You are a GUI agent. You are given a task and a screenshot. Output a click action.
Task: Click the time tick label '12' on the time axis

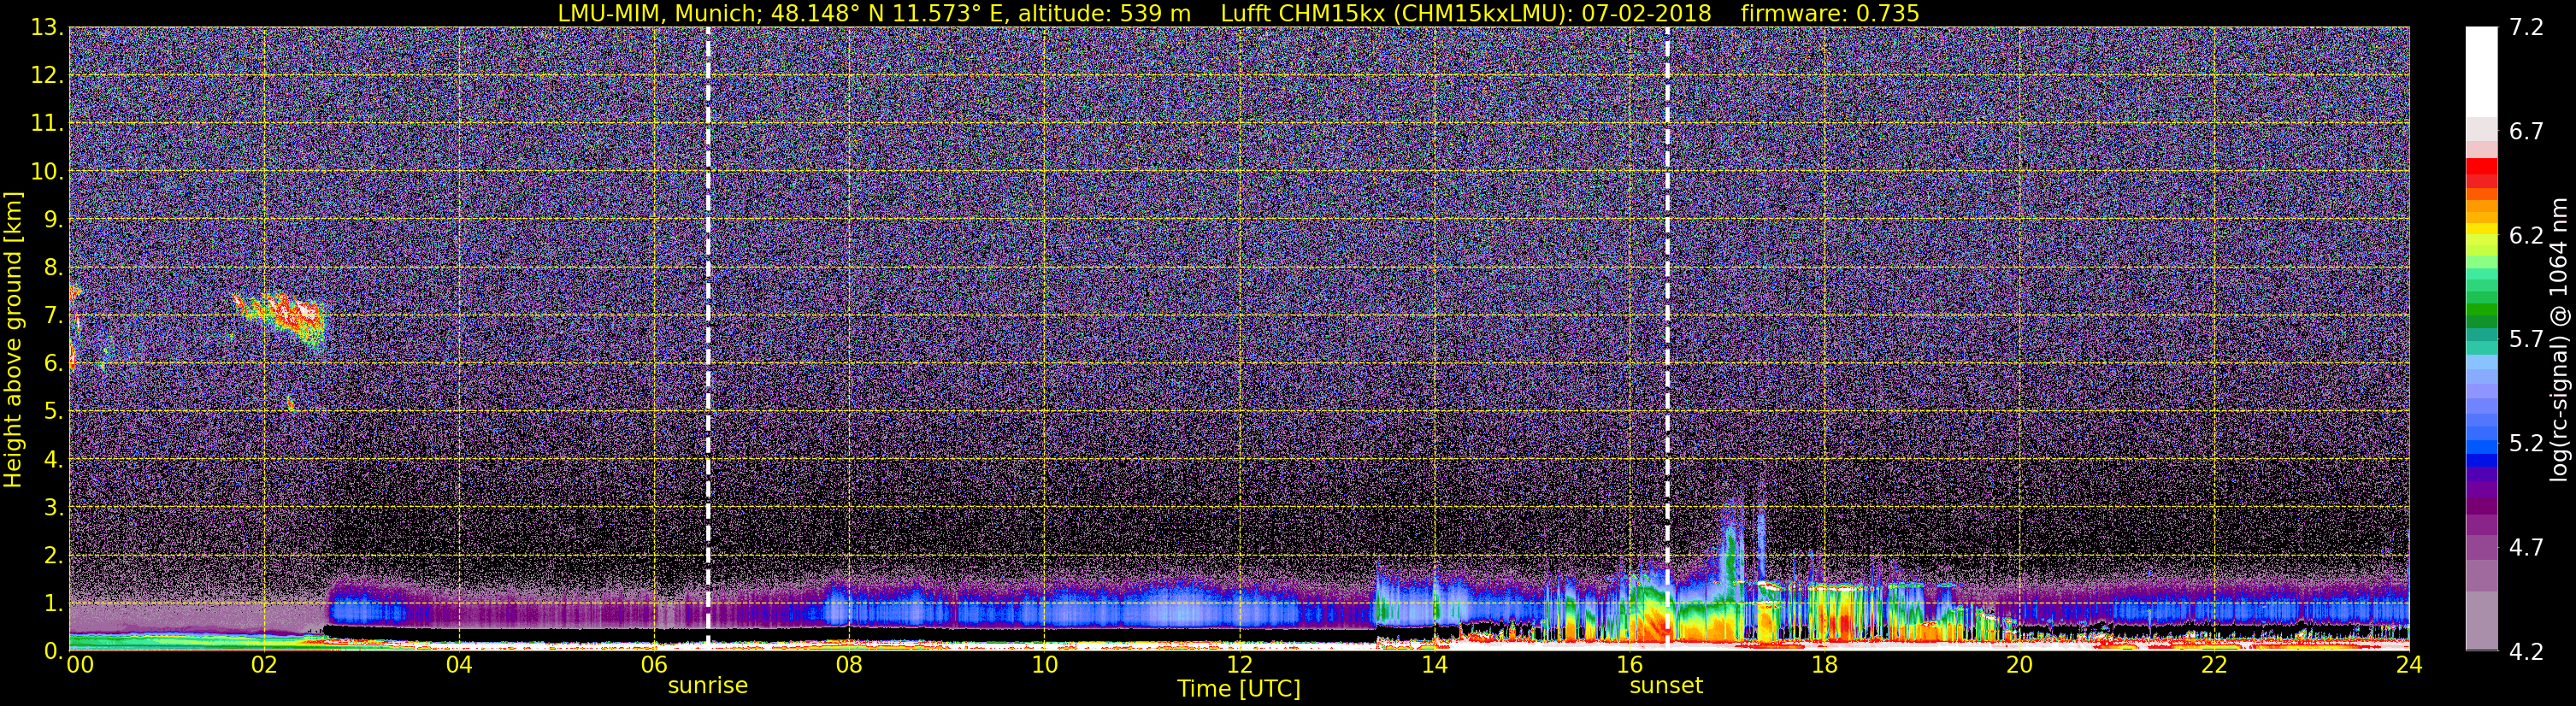coord(1239,665)
